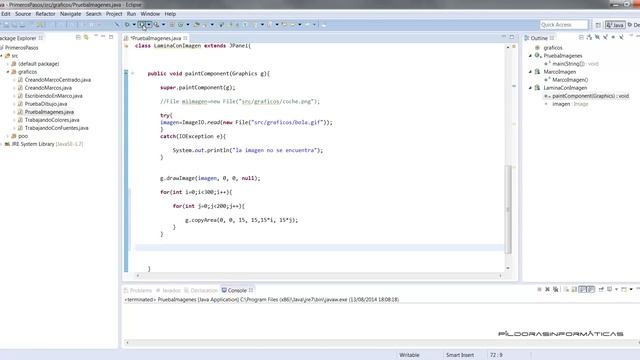The width and height of the screenshot is (640, 360).
Task: Collapse MarcoImagen class in Outline
Action: click(x=531, y=72)
